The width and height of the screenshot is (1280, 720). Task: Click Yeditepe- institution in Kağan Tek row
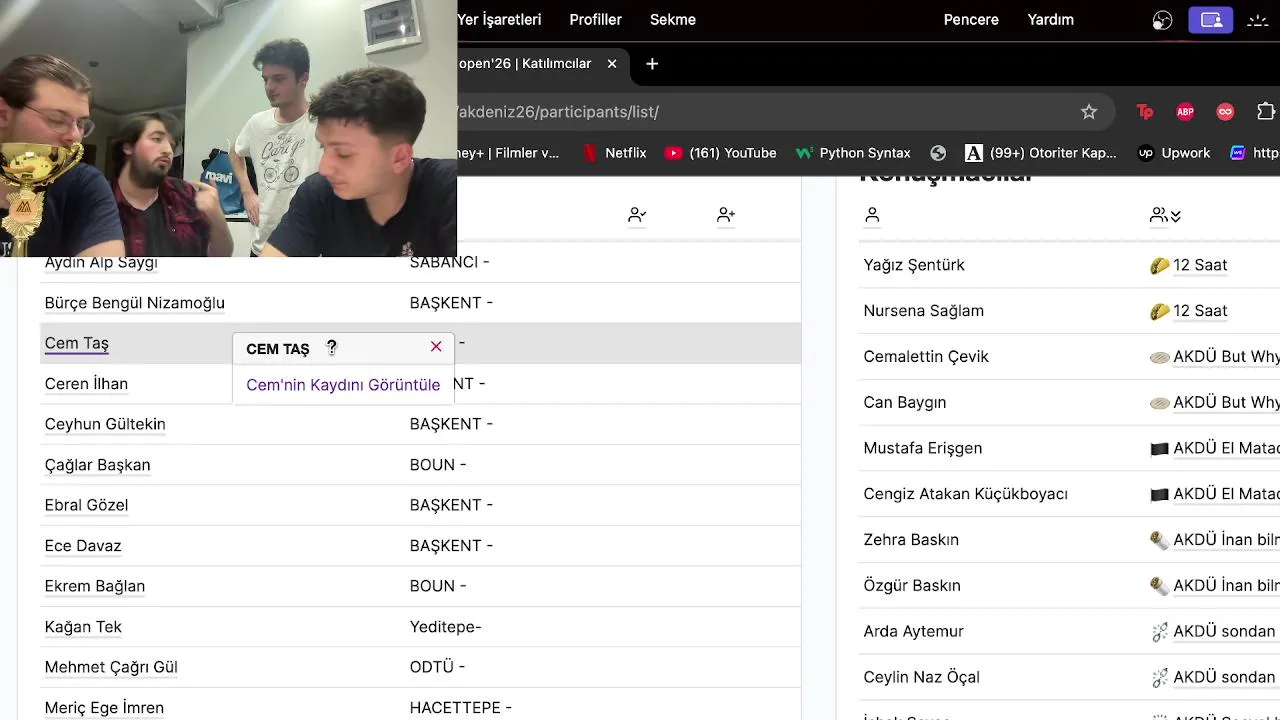click(x=445, y=627)
